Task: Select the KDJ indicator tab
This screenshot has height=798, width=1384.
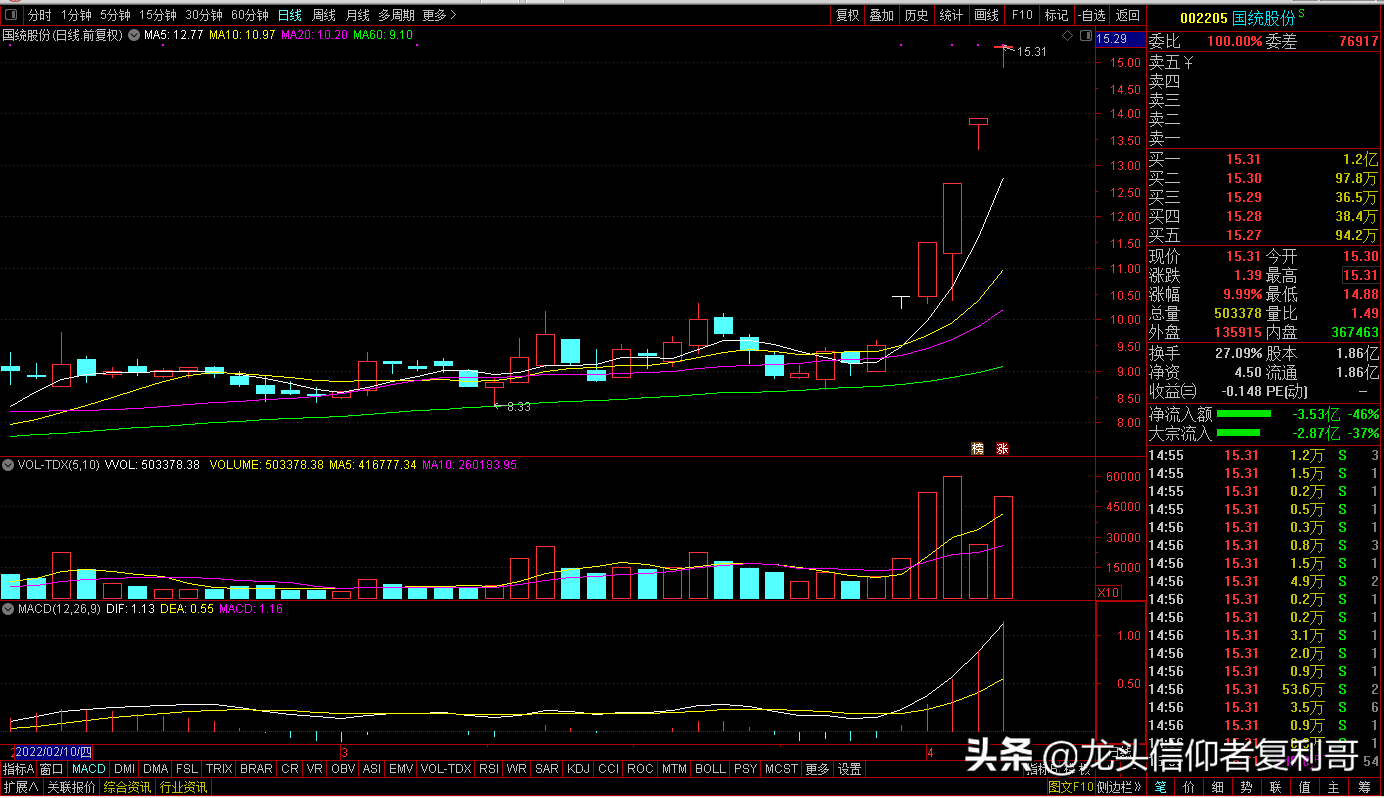Action: pyautogui.click(x=578, y=769)
